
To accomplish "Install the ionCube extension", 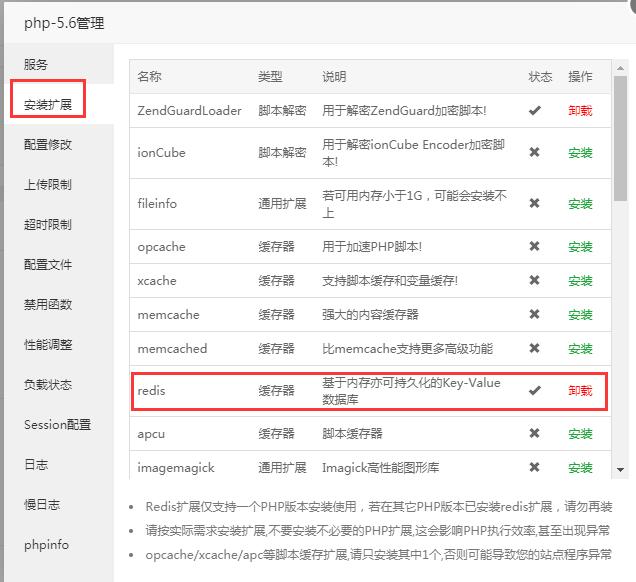I will [x=580, y=153].
